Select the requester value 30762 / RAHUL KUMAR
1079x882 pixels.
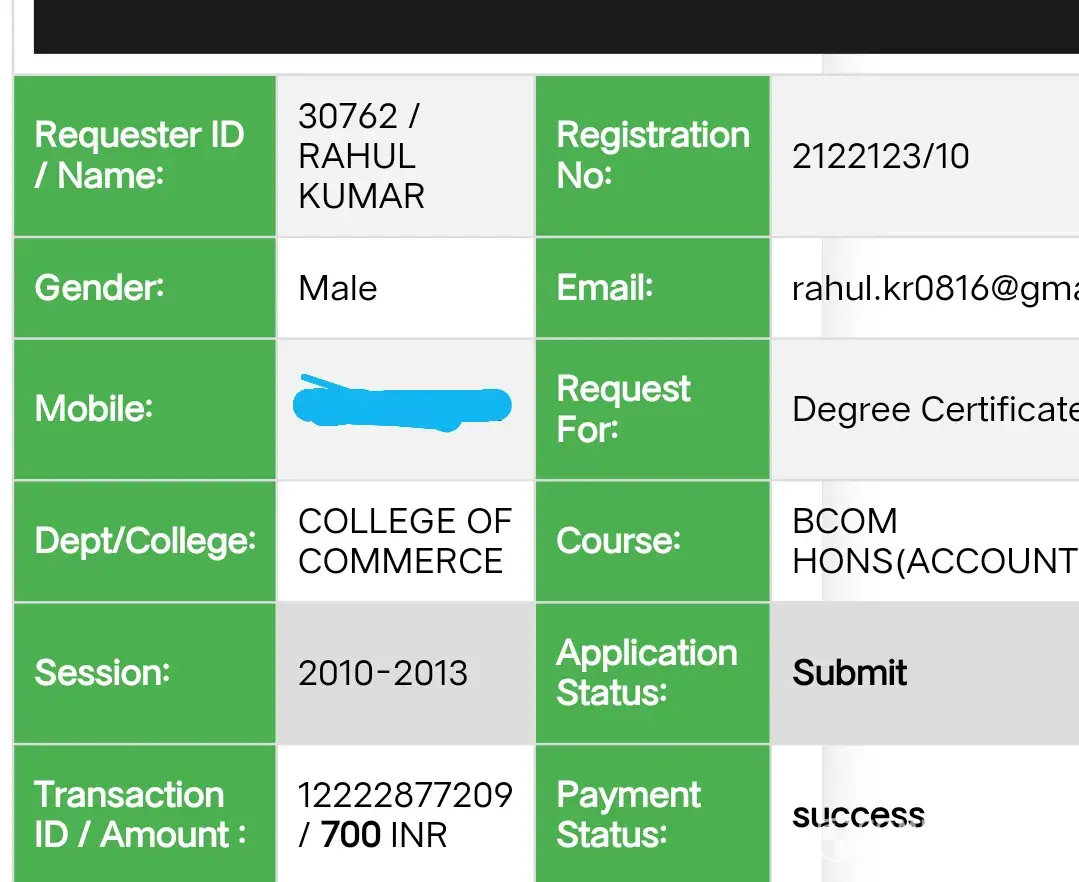[361, 156]
